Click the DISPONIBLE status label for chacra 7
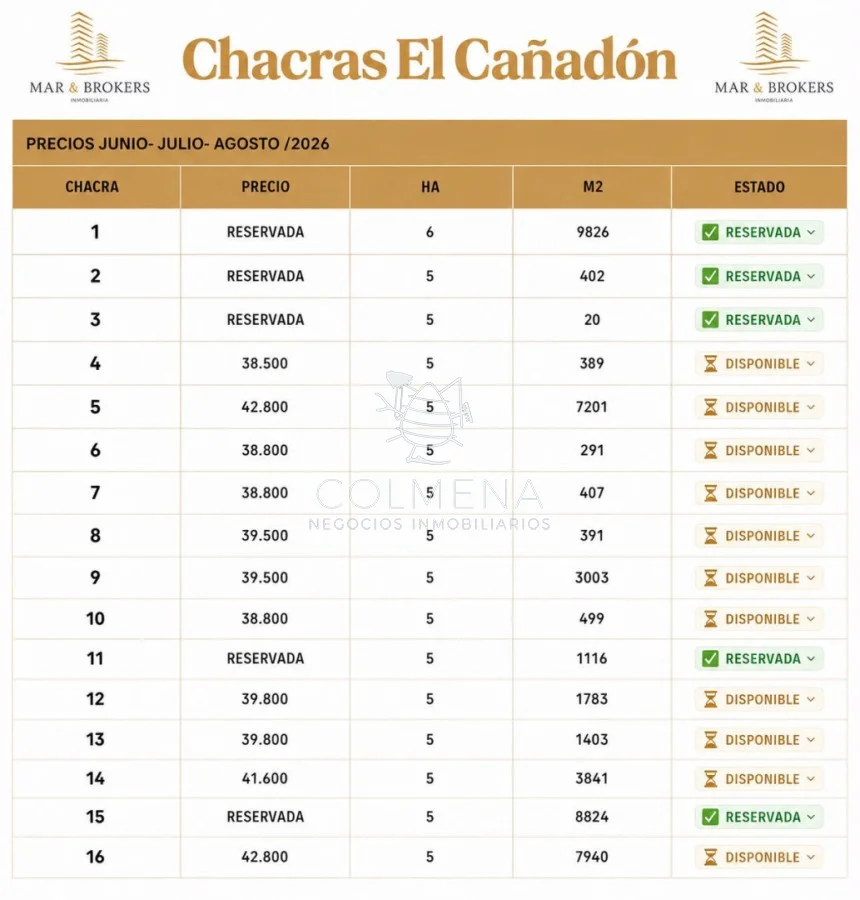 pyautogui.click(x=762, y=494)
